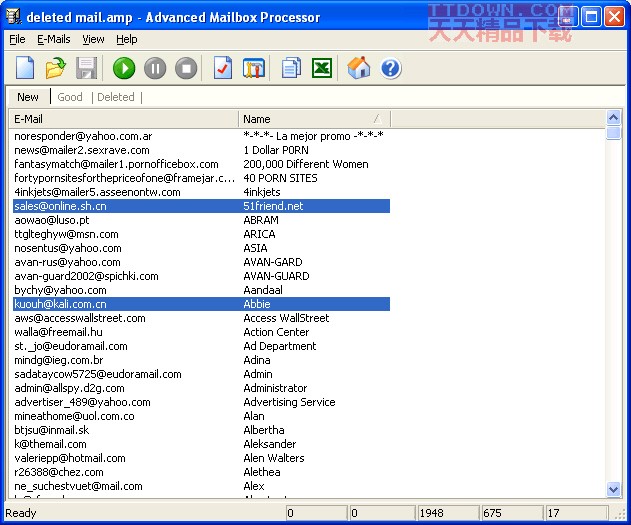
Task: Select the avan-guard2002@spichki.com entry
Action: click(201, 276)
